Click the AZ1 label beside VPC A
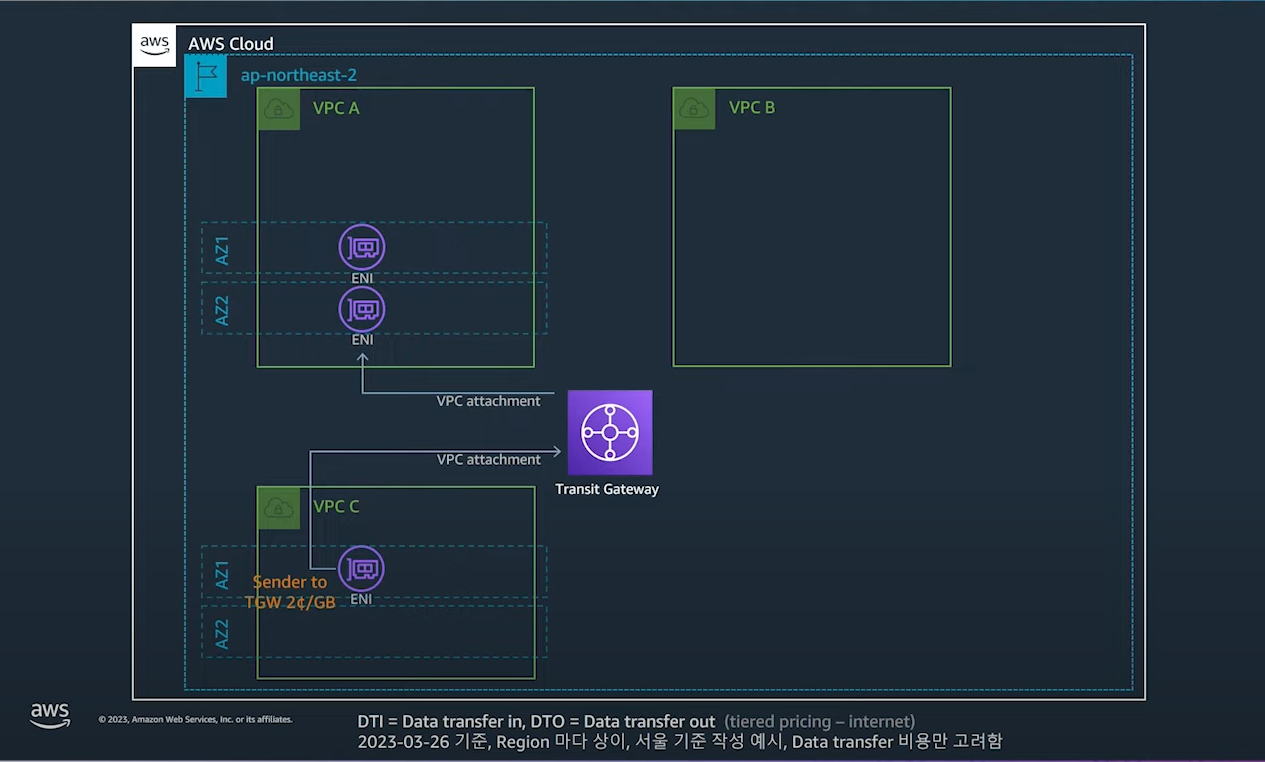 [222, 250]
